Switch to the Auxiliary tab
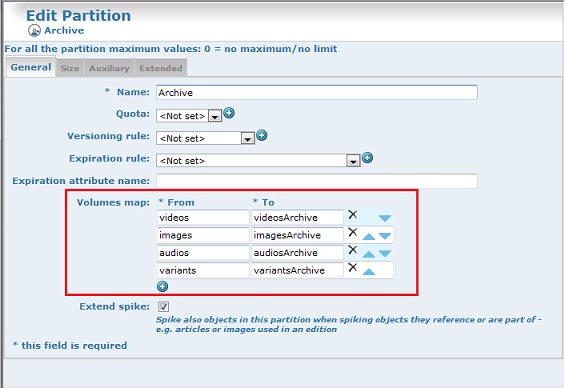Screen dimensions: 565x388 click(109, 68)
